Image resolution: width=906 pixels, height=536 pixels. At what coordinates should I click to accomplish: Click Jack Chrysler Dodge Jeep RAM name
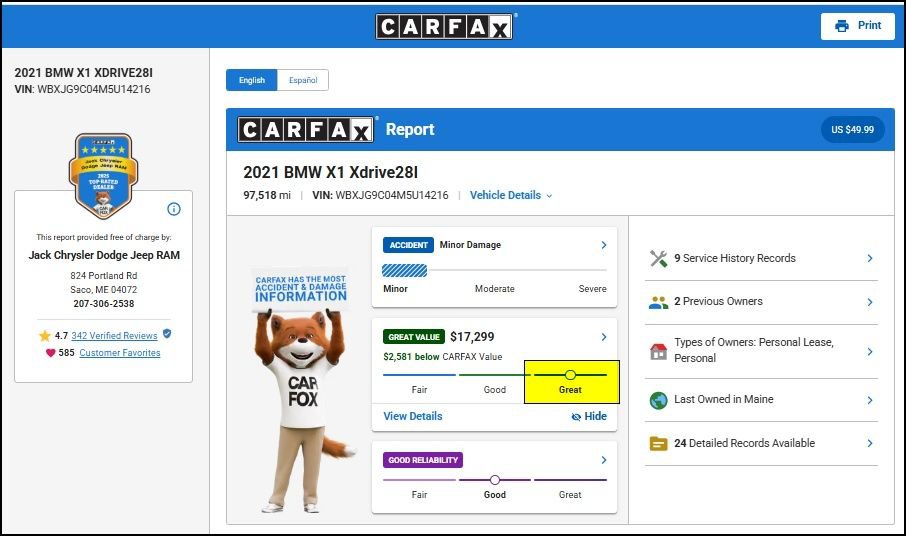click(x=104, y=255)
